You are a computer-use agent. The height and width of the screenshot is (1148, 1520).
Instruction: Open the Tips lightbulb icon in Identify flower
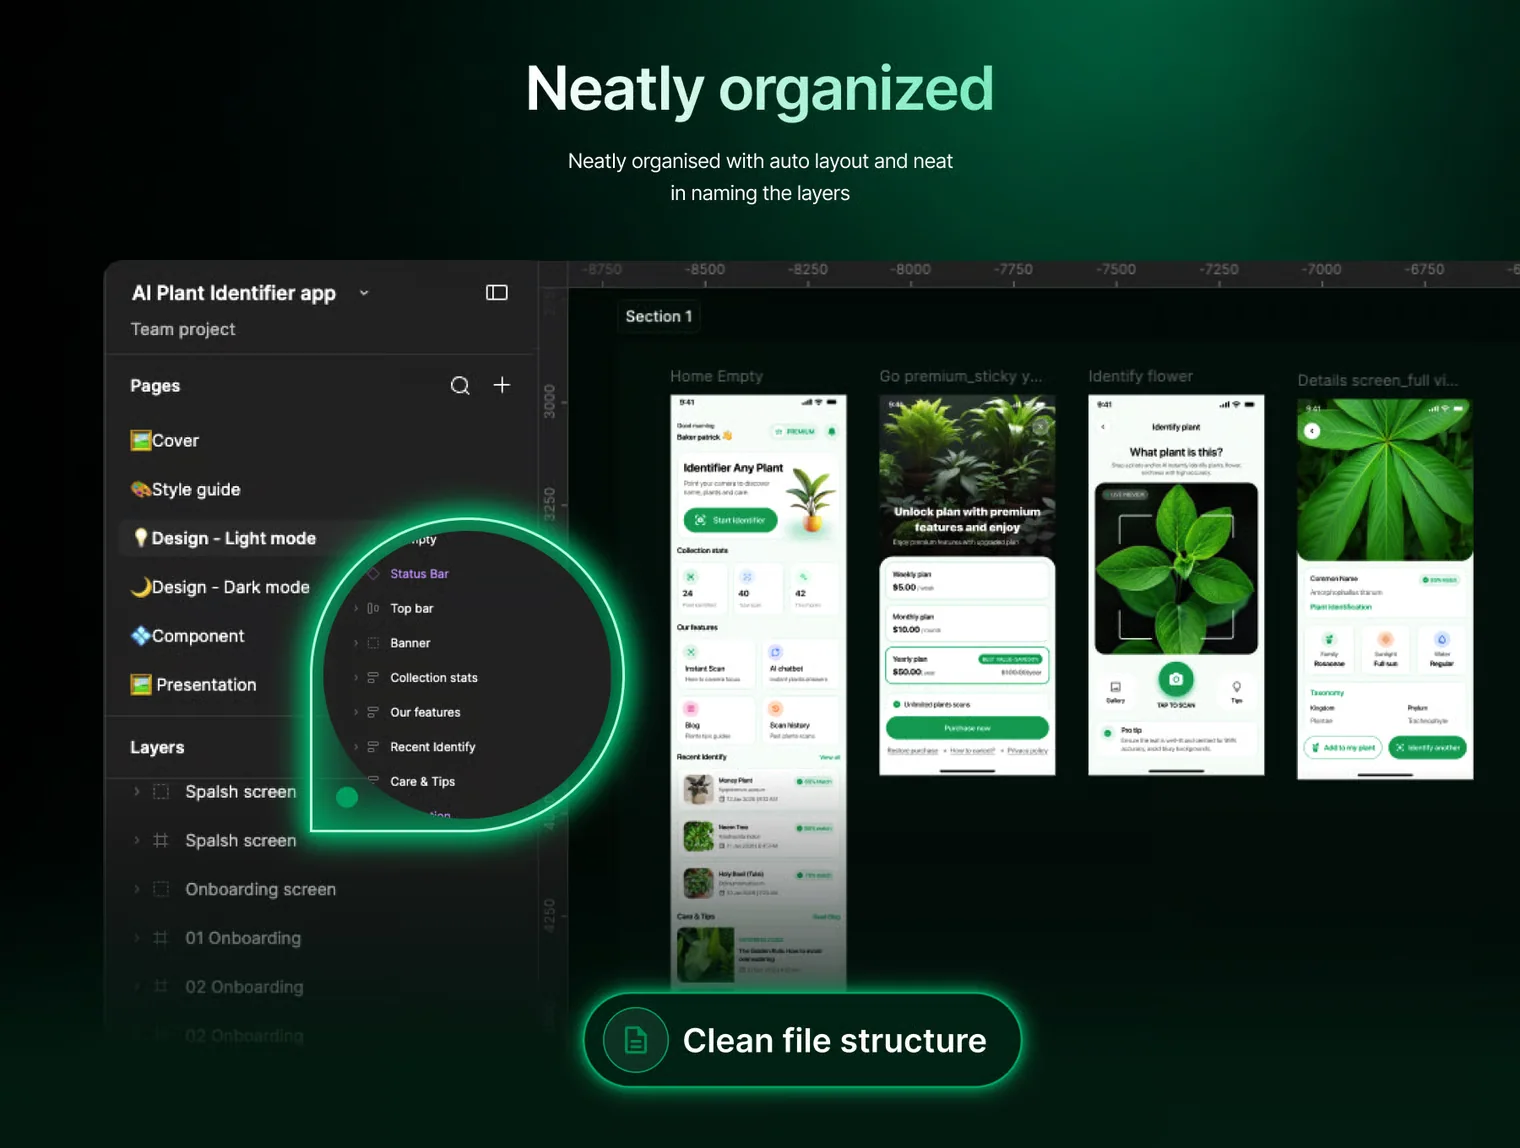coord(1237,687)
